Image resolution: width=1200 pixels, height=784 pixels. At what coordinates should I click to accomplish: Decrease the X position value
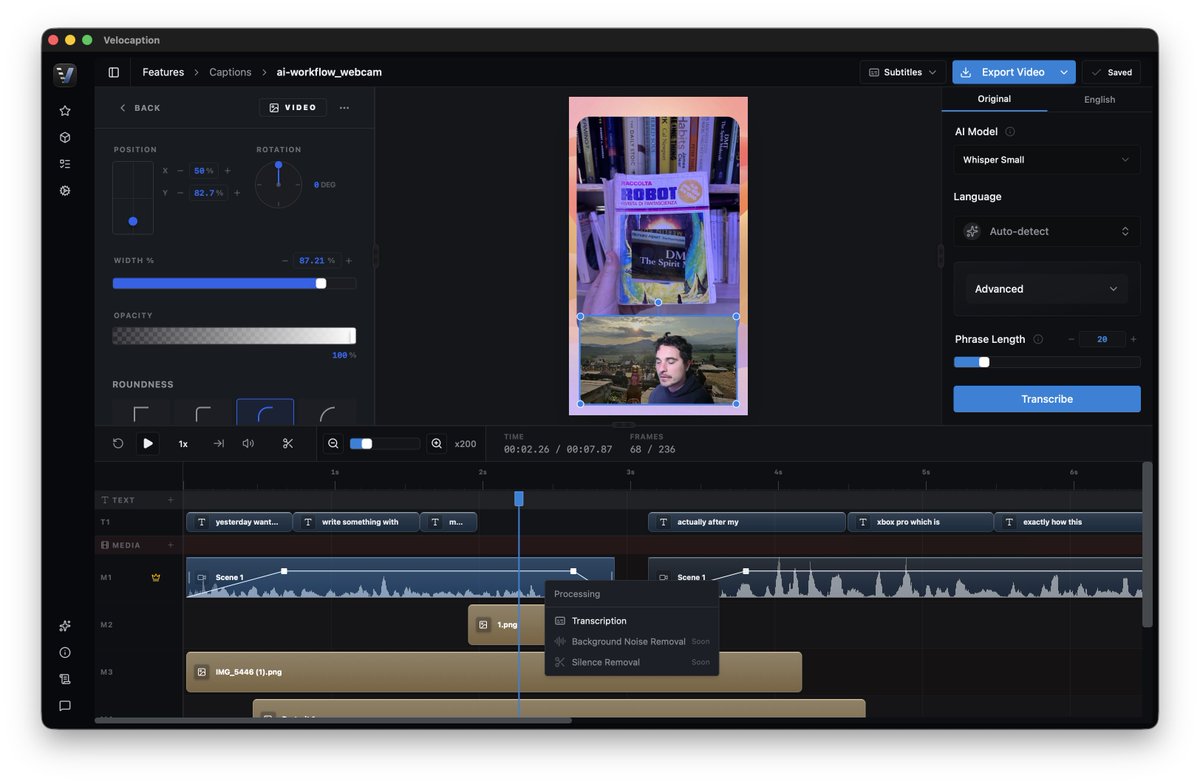[180, 171]
